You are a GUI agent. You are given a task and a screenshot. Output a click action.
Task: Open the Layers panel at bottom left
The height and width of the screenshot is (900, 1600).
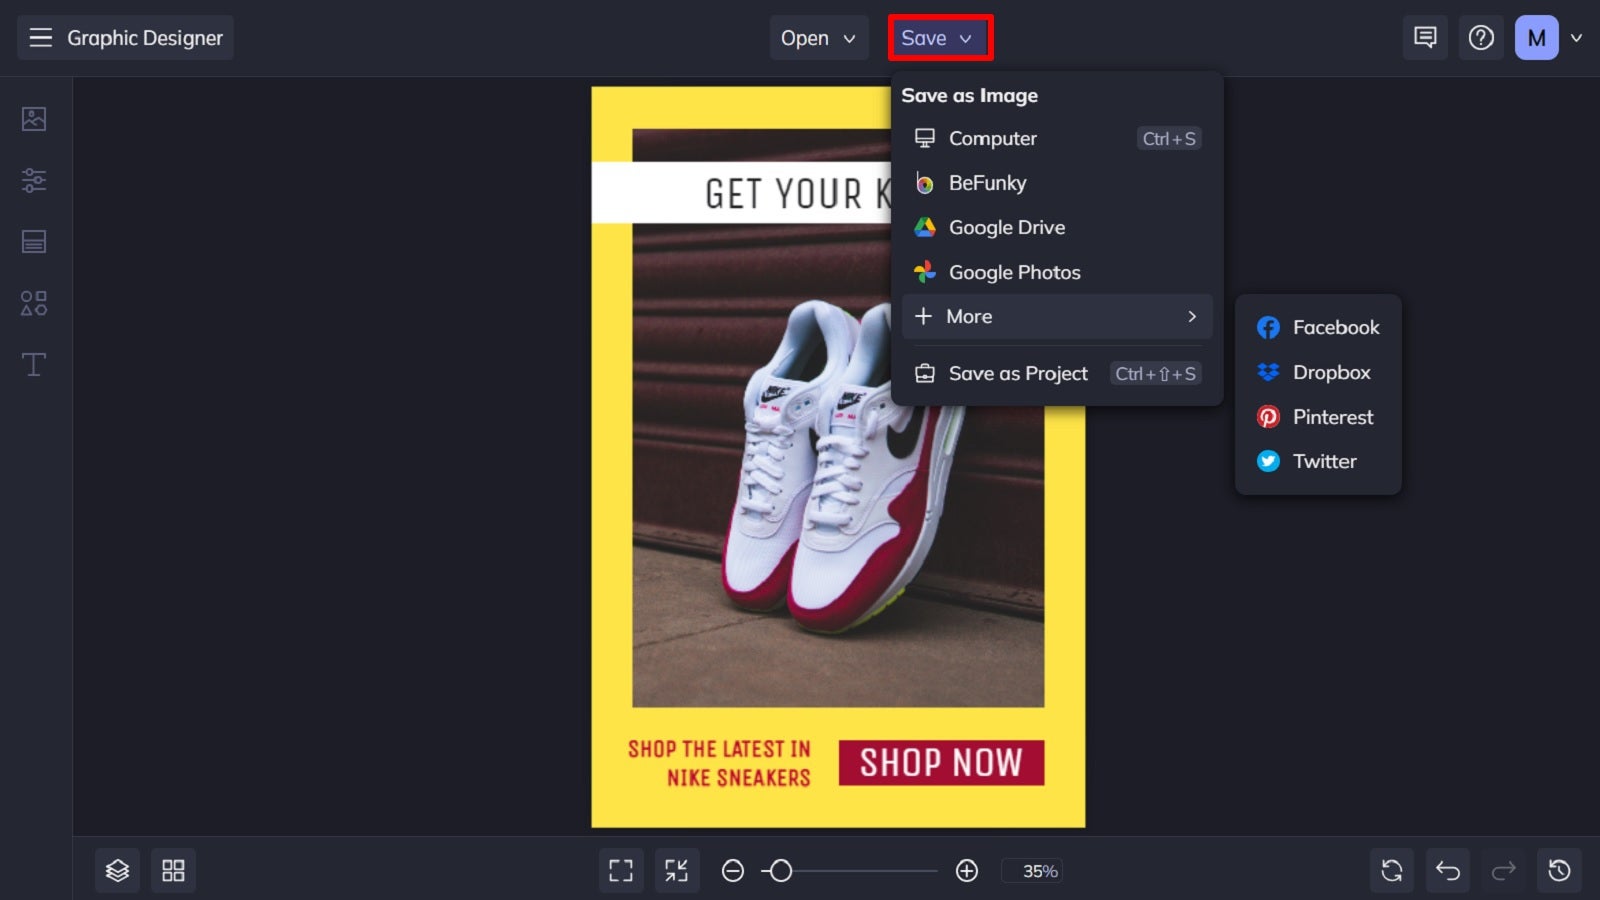tap(117, 870)
